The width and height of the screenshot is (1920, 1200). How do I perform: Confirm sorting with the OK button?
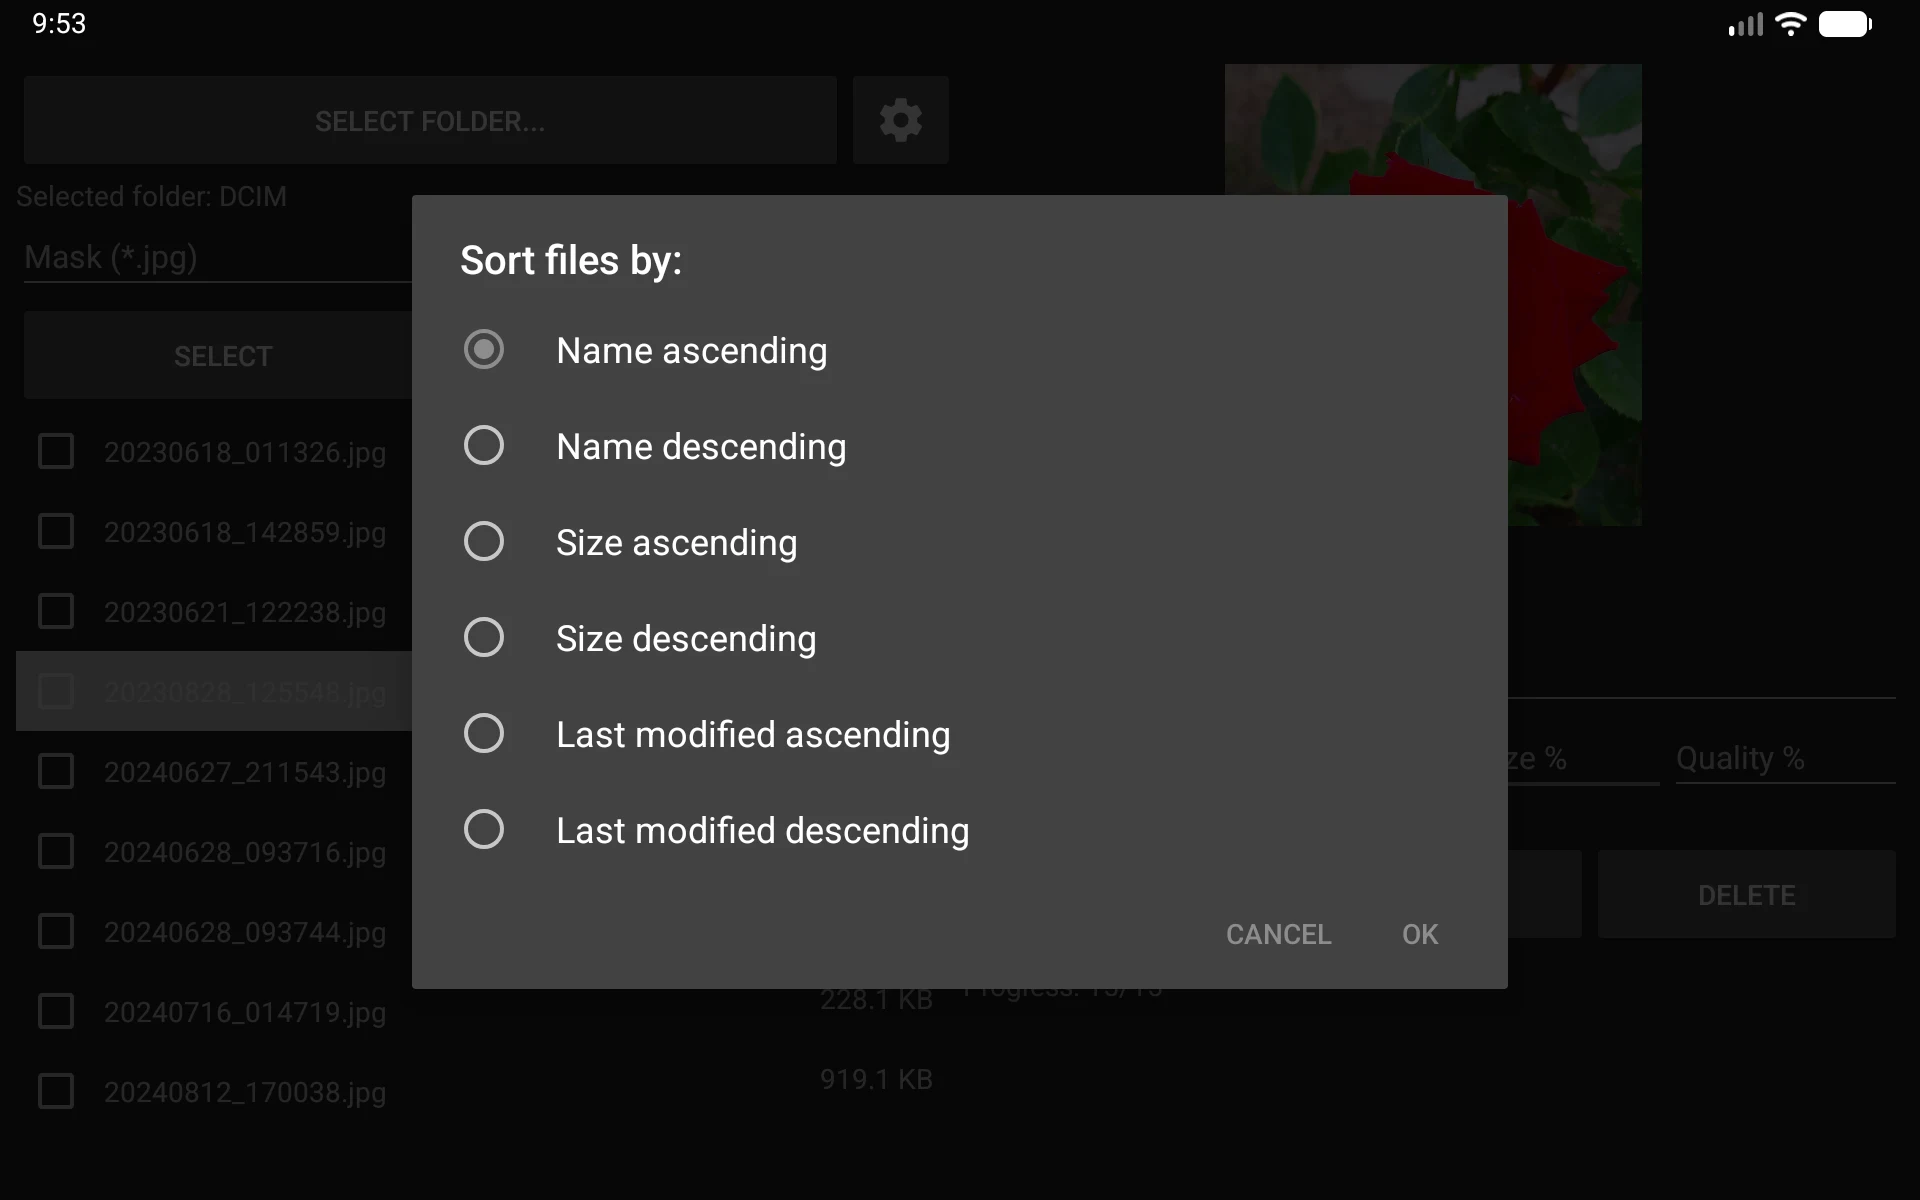point(1420,934)
